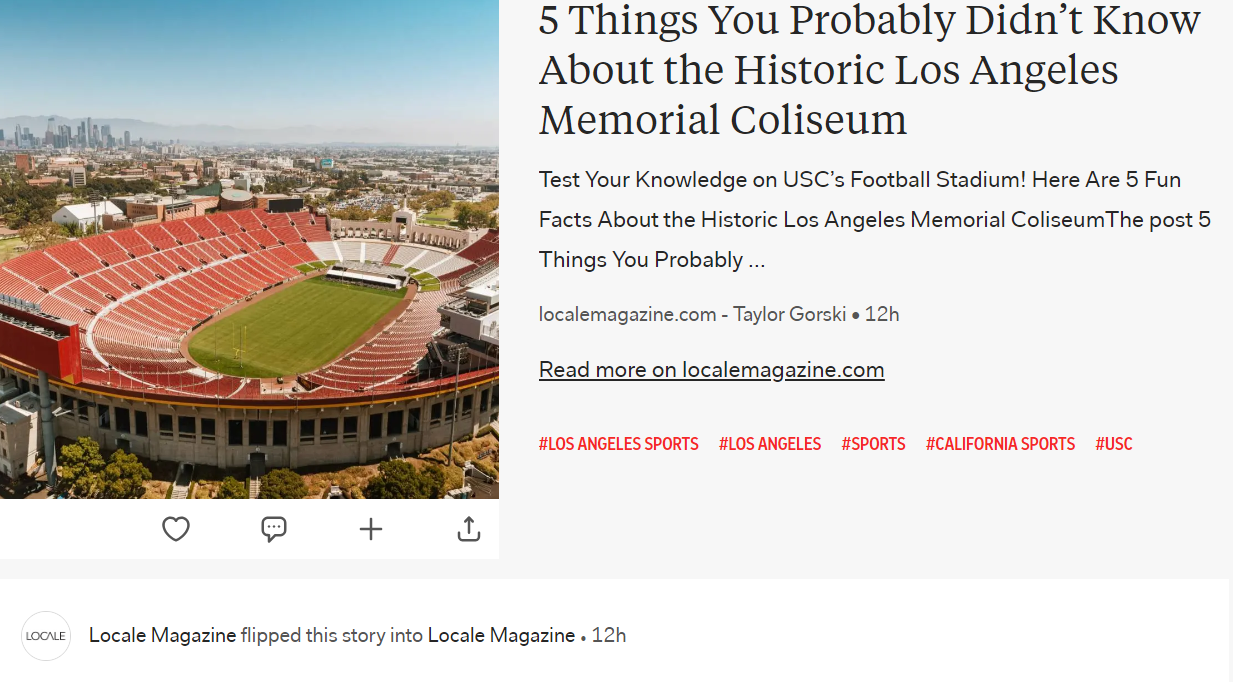Open comments via the speech bubble icon

pyautogui.click(x=274, y=529)
